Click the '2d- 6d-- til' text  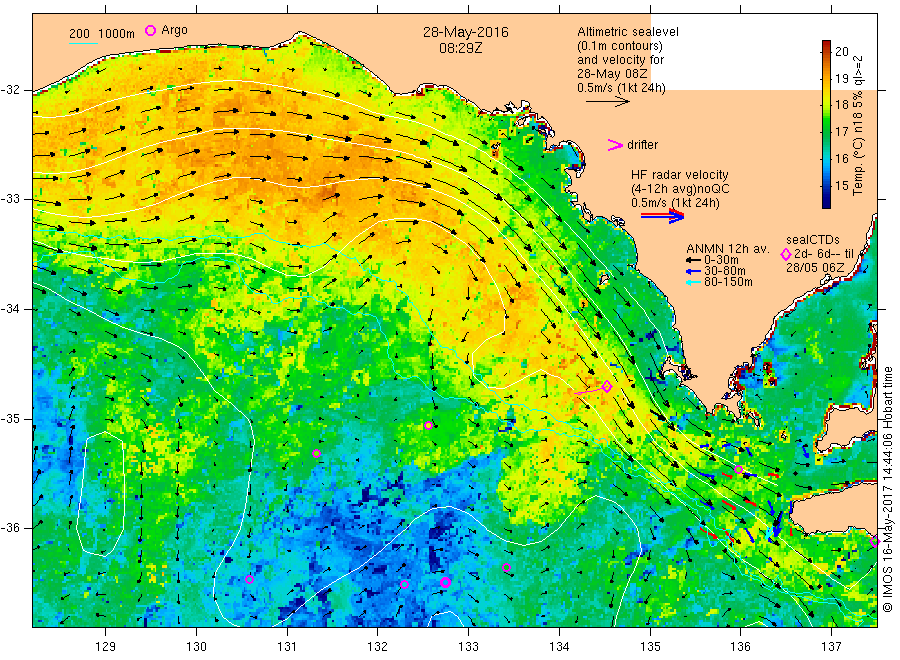(x=824, y=254)
